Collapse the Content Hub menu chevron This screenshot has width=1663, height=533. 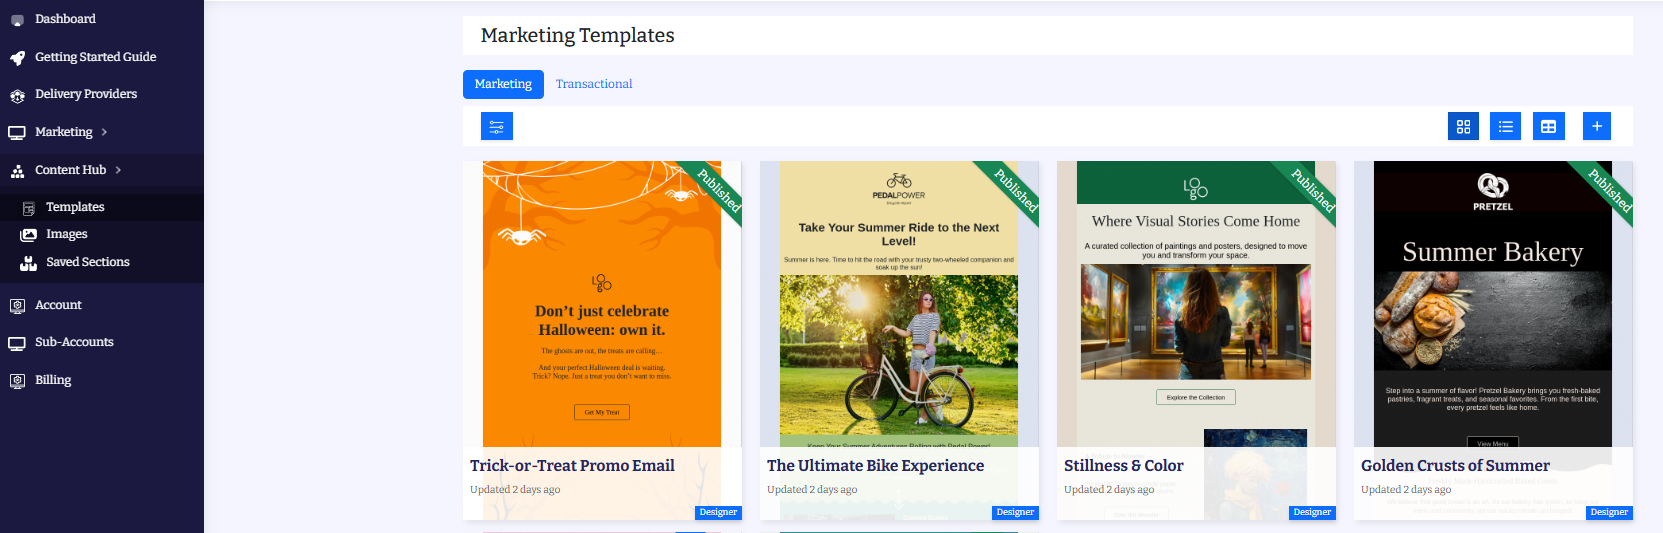click(x=118, y=170)
